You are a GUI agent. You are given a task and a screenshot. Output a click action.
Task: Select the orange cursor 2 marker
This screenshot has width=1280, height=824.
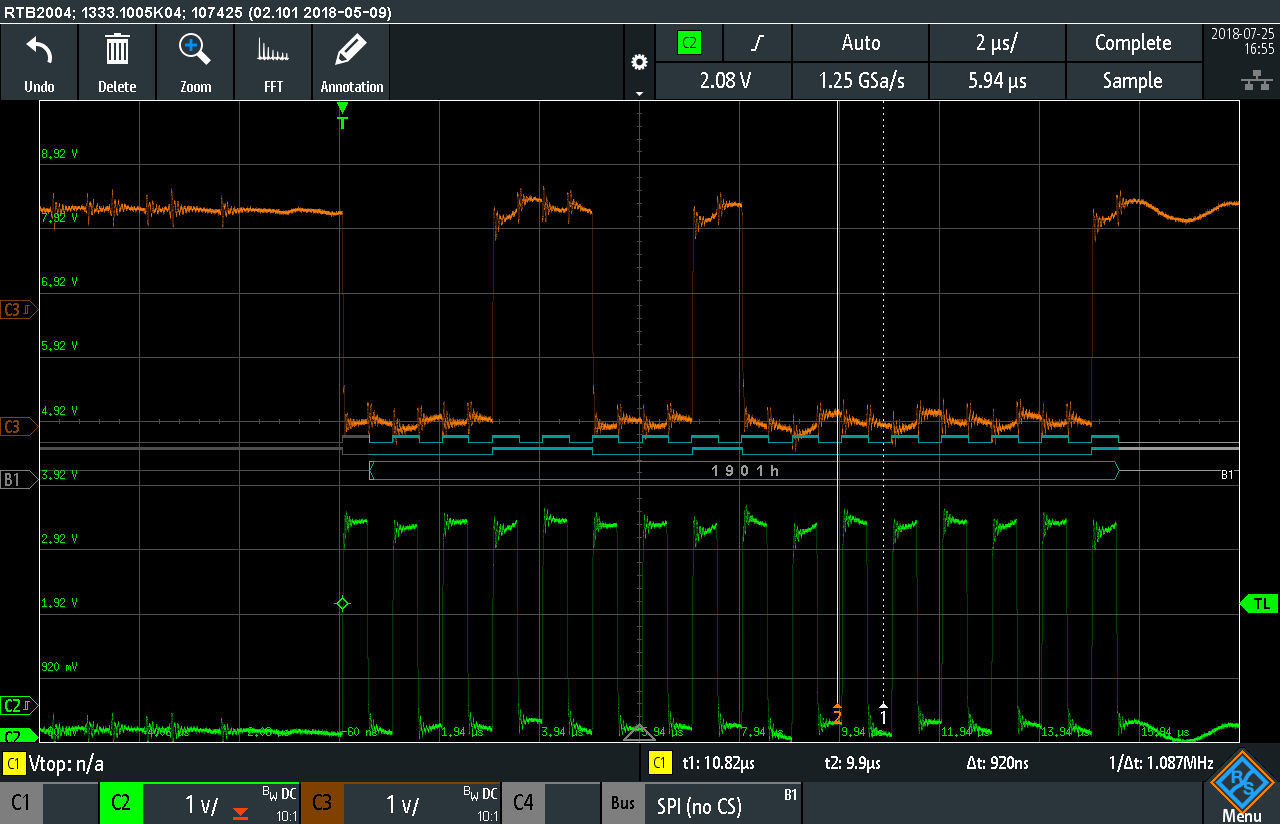pyautogui.click(x=837, y=712)
